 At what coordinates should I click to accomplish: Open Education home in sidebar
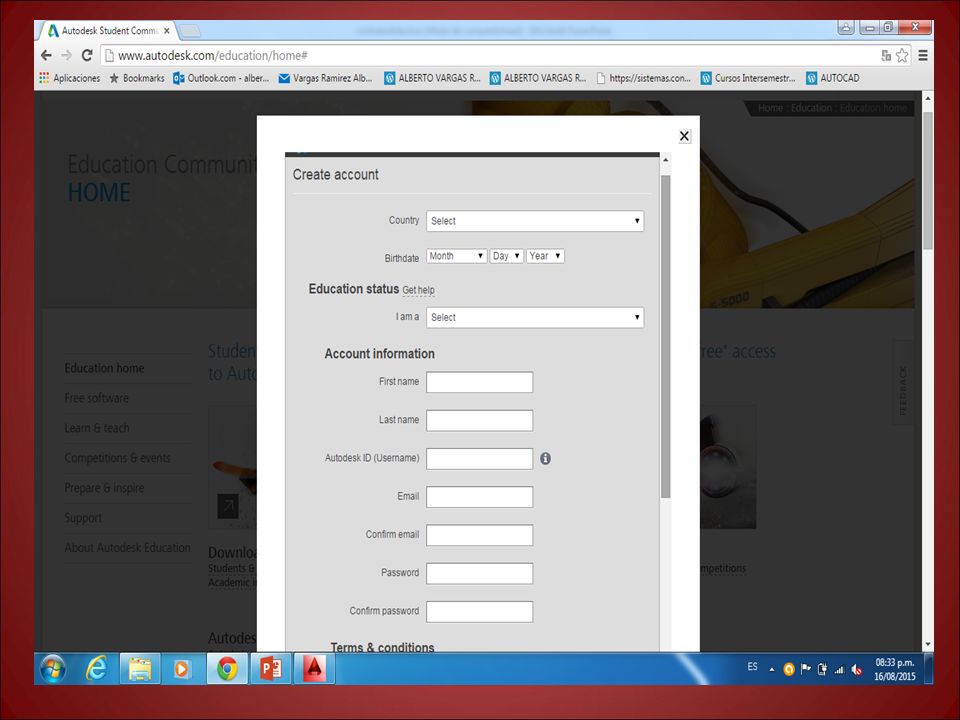click(x=105, y=368)
